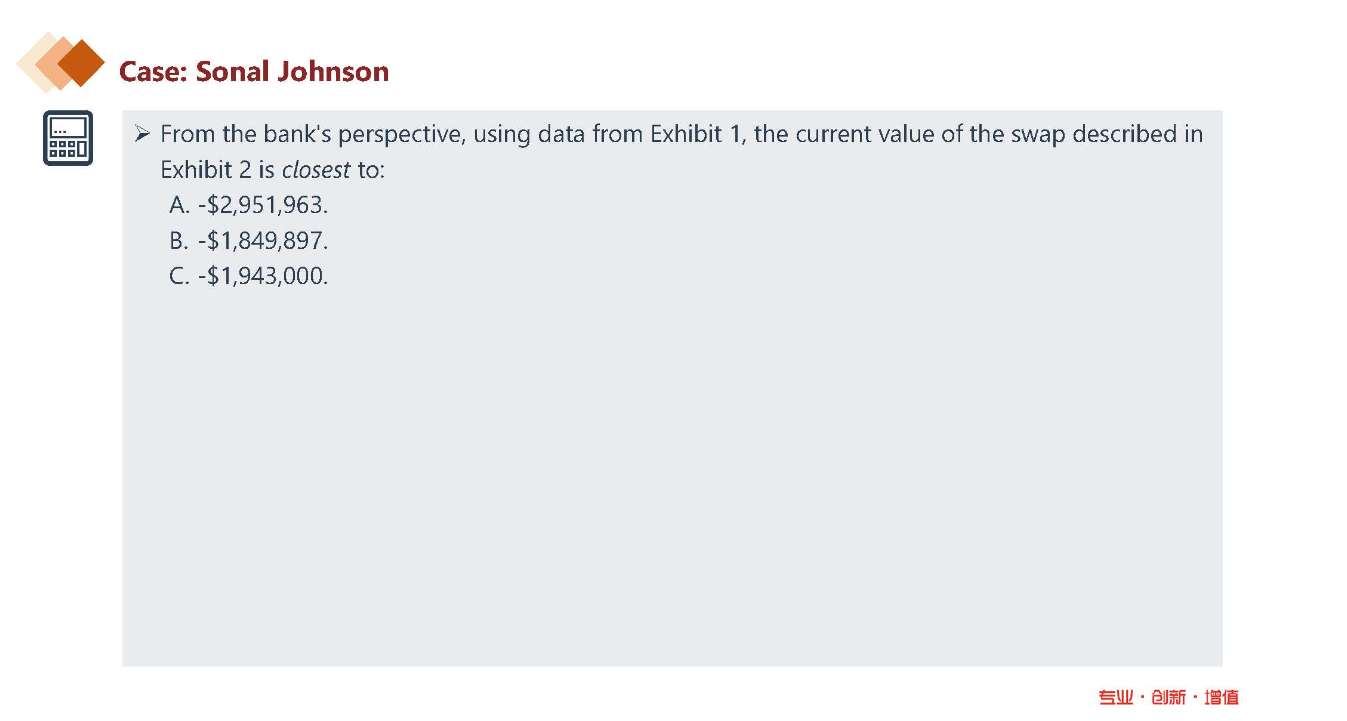
Task: Click the name 'Johnson' in the heading
Action: (x=333, y=72)
